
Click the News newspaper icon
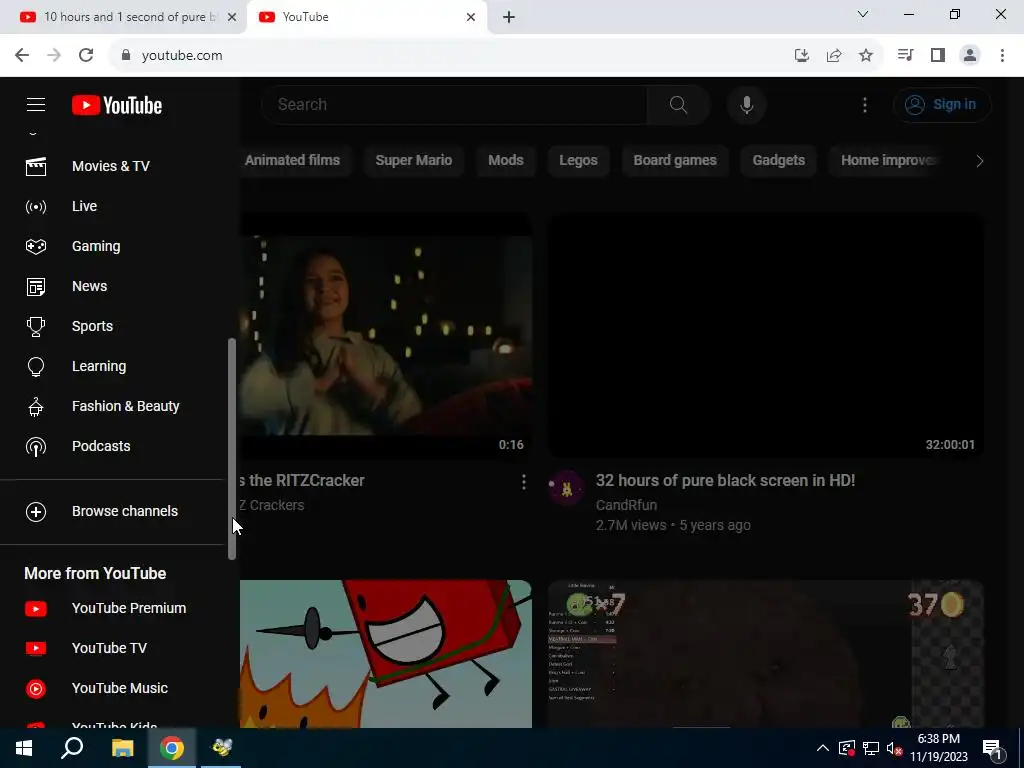click(36, 287)
